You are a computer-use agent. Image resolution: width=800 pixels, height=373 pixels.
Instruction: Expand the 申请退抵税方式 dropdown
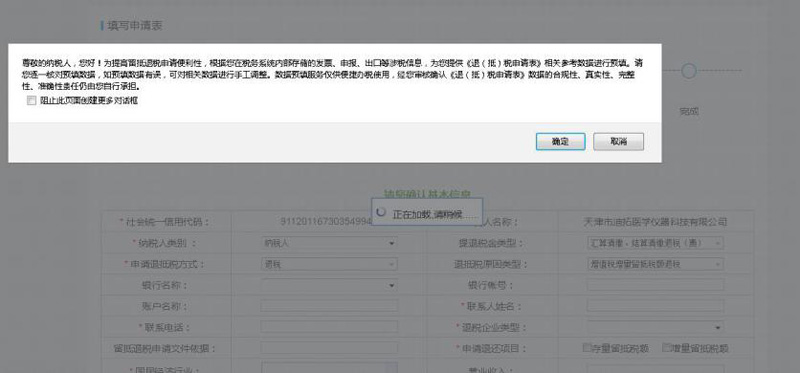point(329,264)
